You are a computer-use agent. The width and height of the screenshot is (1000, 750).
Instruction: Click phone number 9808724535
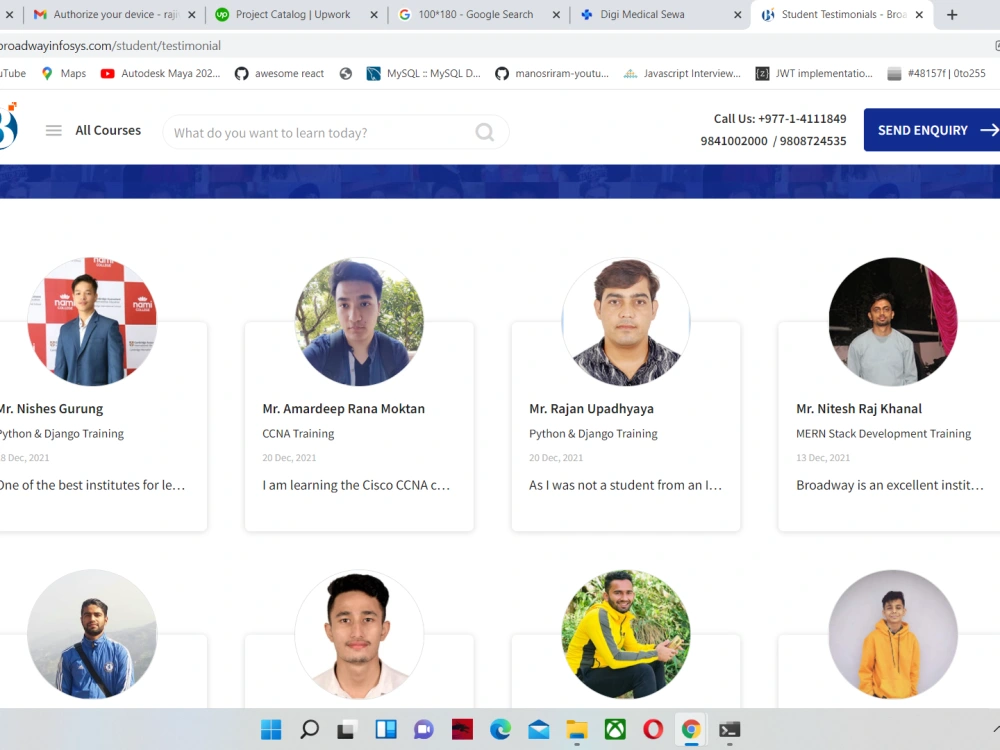point(812,141)
